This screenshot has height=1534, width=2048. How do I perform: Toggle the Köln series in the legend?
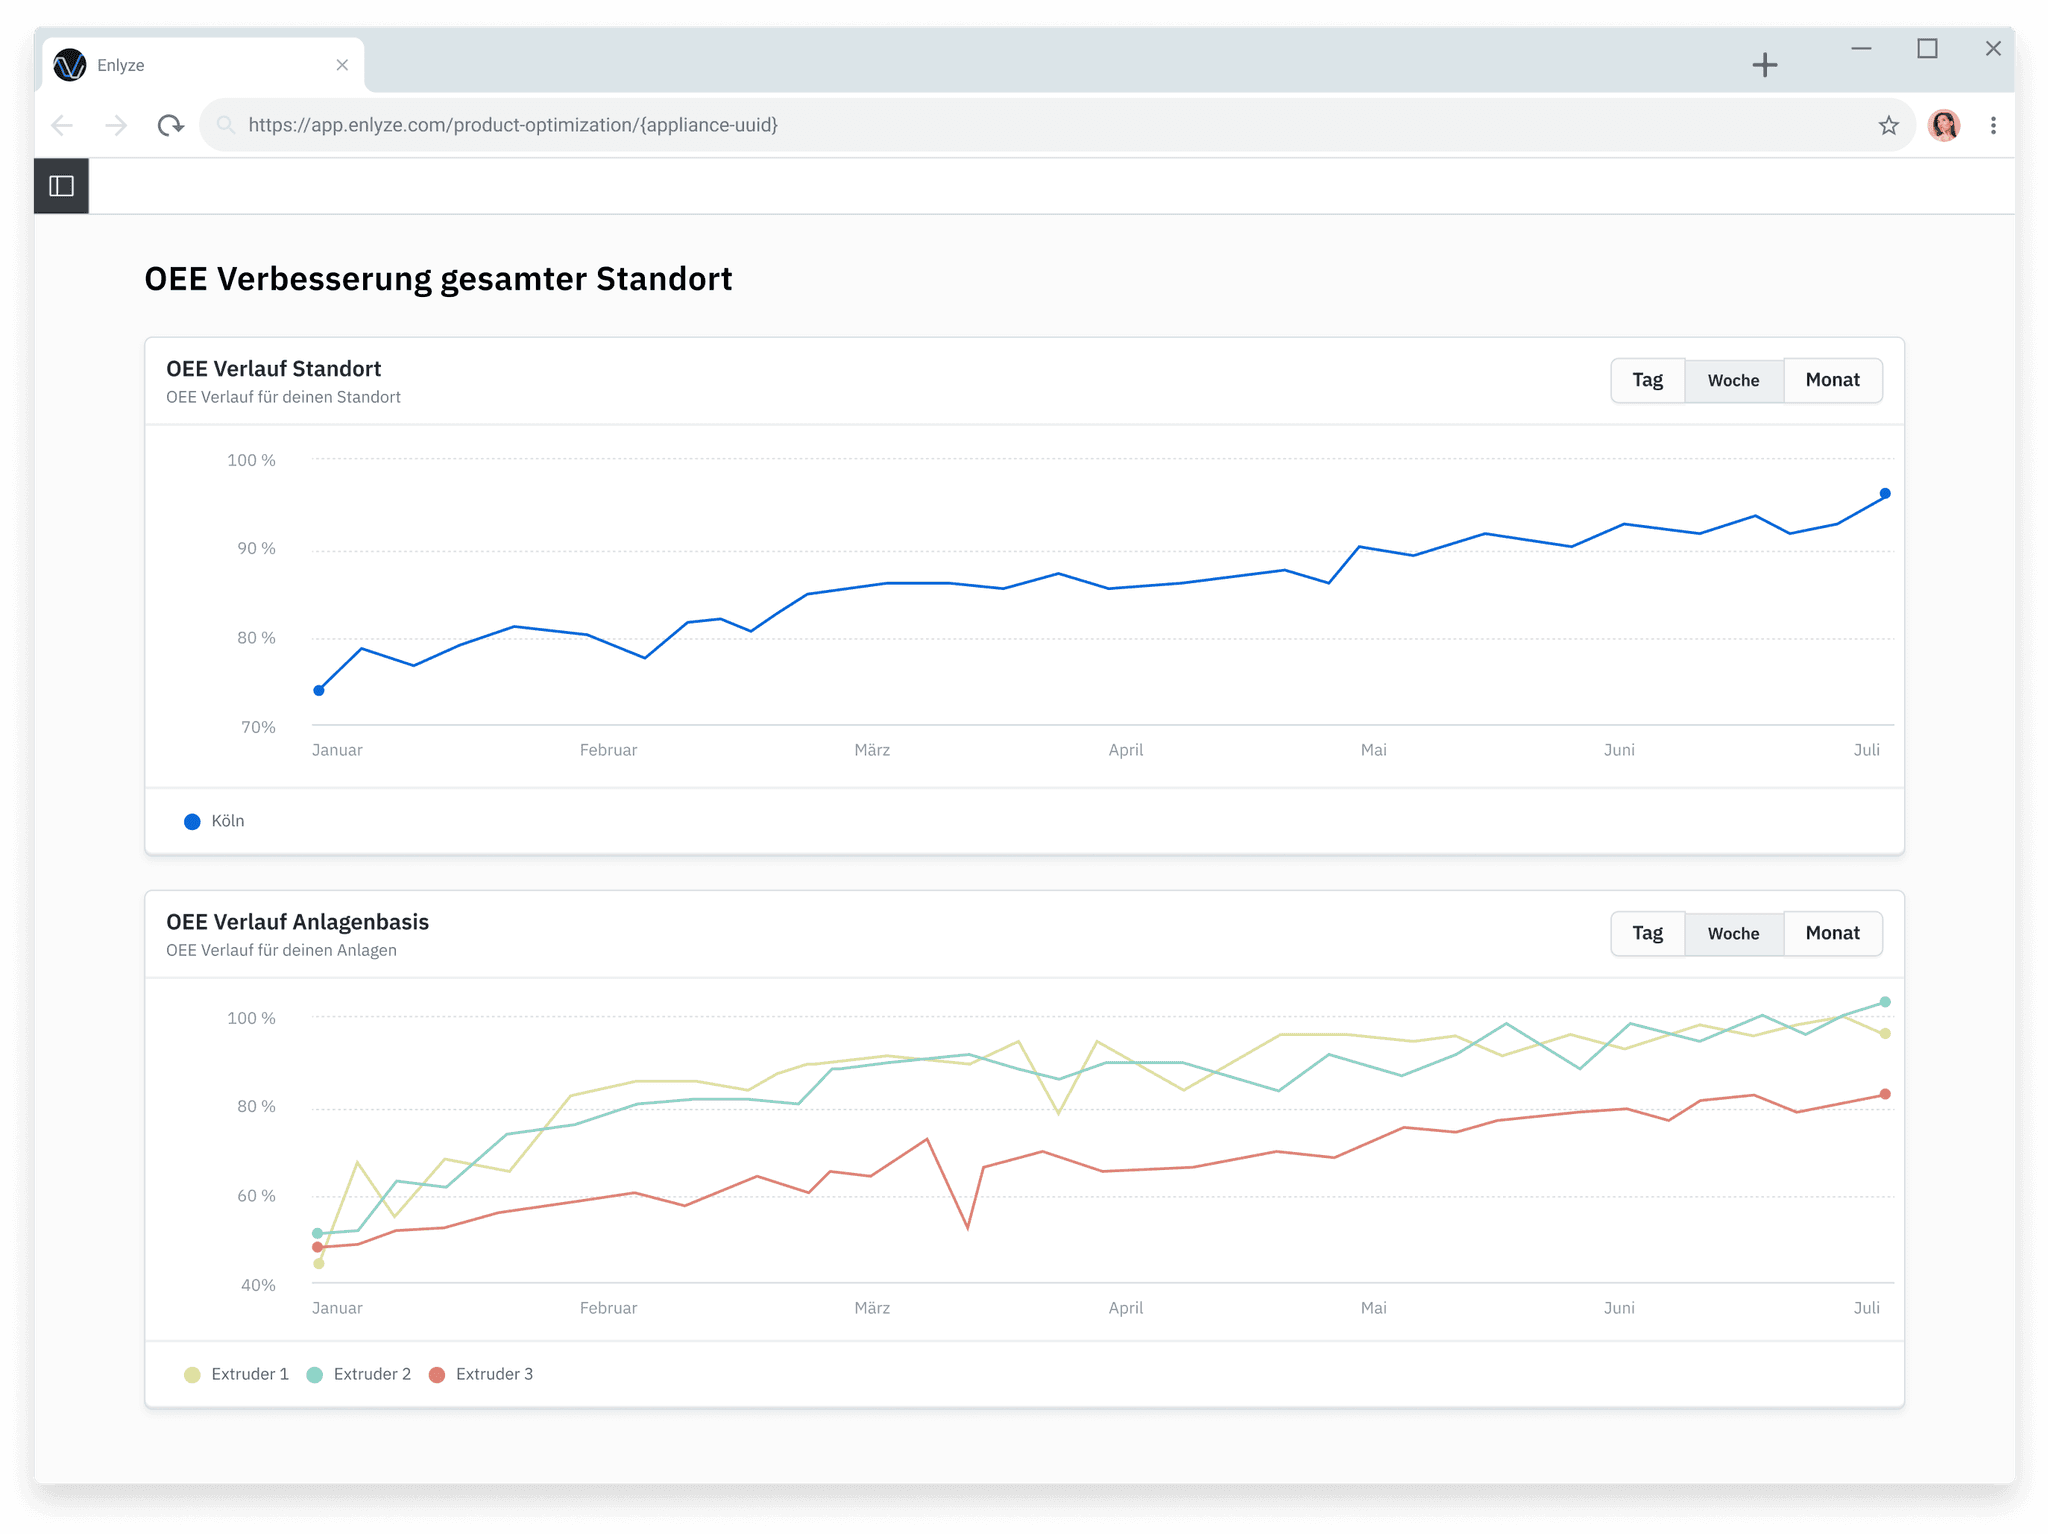[214, 820]
